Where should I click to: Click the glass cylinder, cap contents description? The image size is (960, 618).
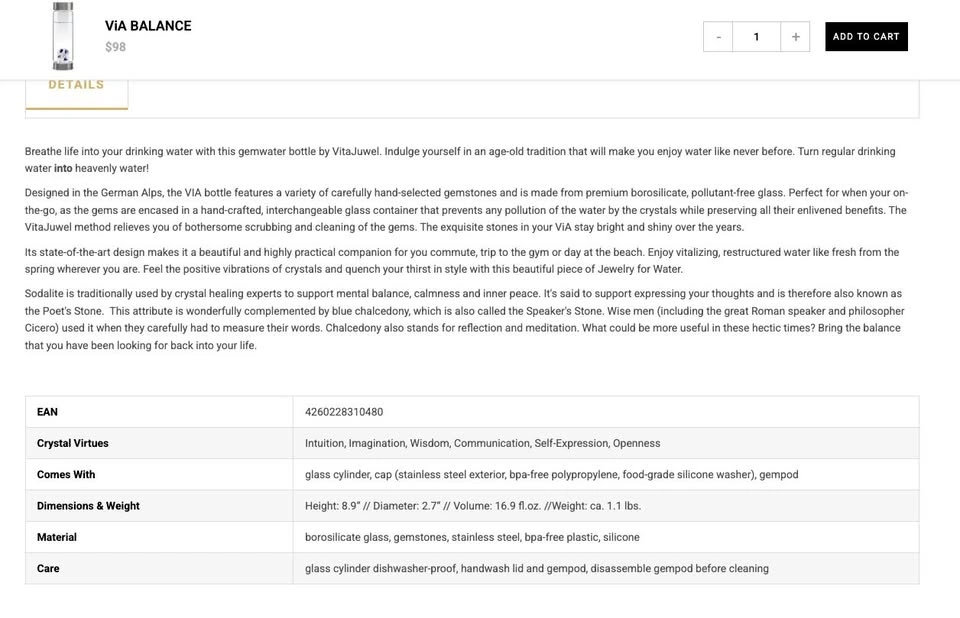click(x=551, y=475)
